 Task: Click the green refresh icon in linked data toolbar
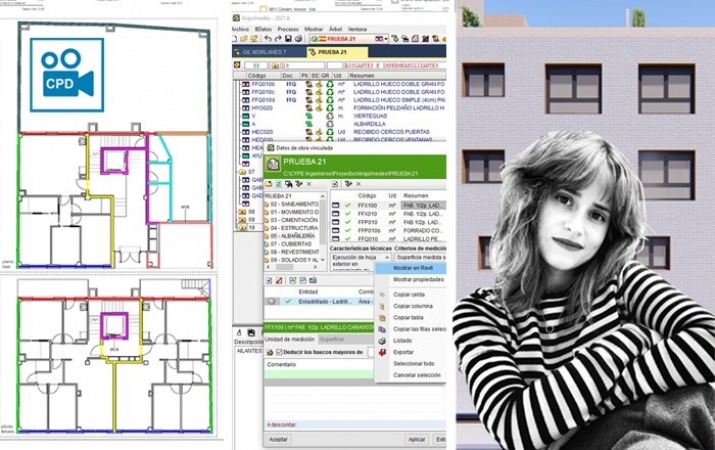[279, 184]
